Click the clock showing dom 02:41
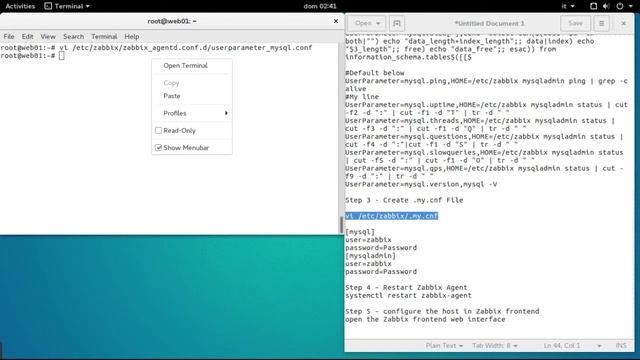 click(x=320, y=6)
